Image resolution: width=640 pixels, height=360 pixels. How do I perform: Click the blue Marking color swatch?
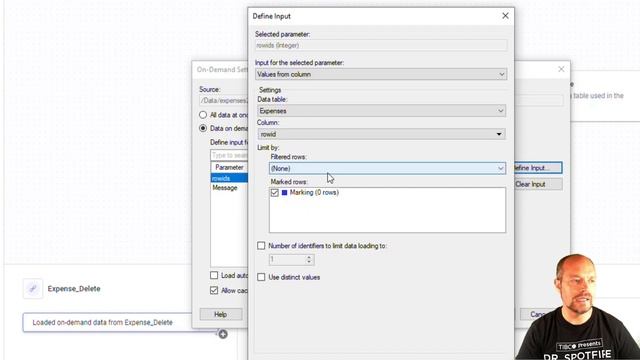pyautogui.click(x=284, y=192)
